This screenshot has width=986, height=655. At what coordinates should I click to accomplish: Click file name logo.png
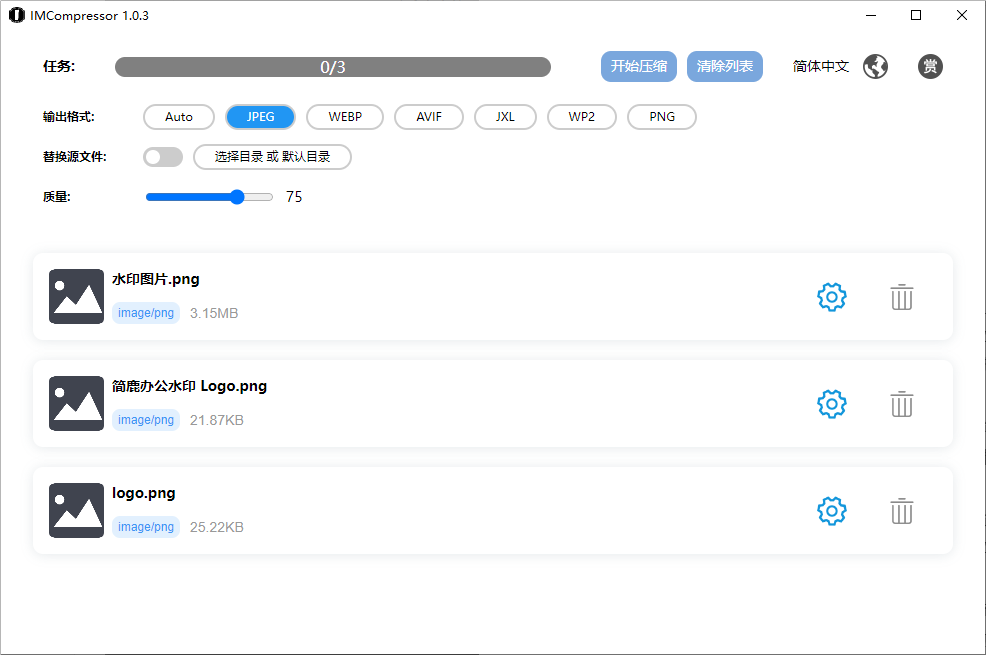(144, 493)
